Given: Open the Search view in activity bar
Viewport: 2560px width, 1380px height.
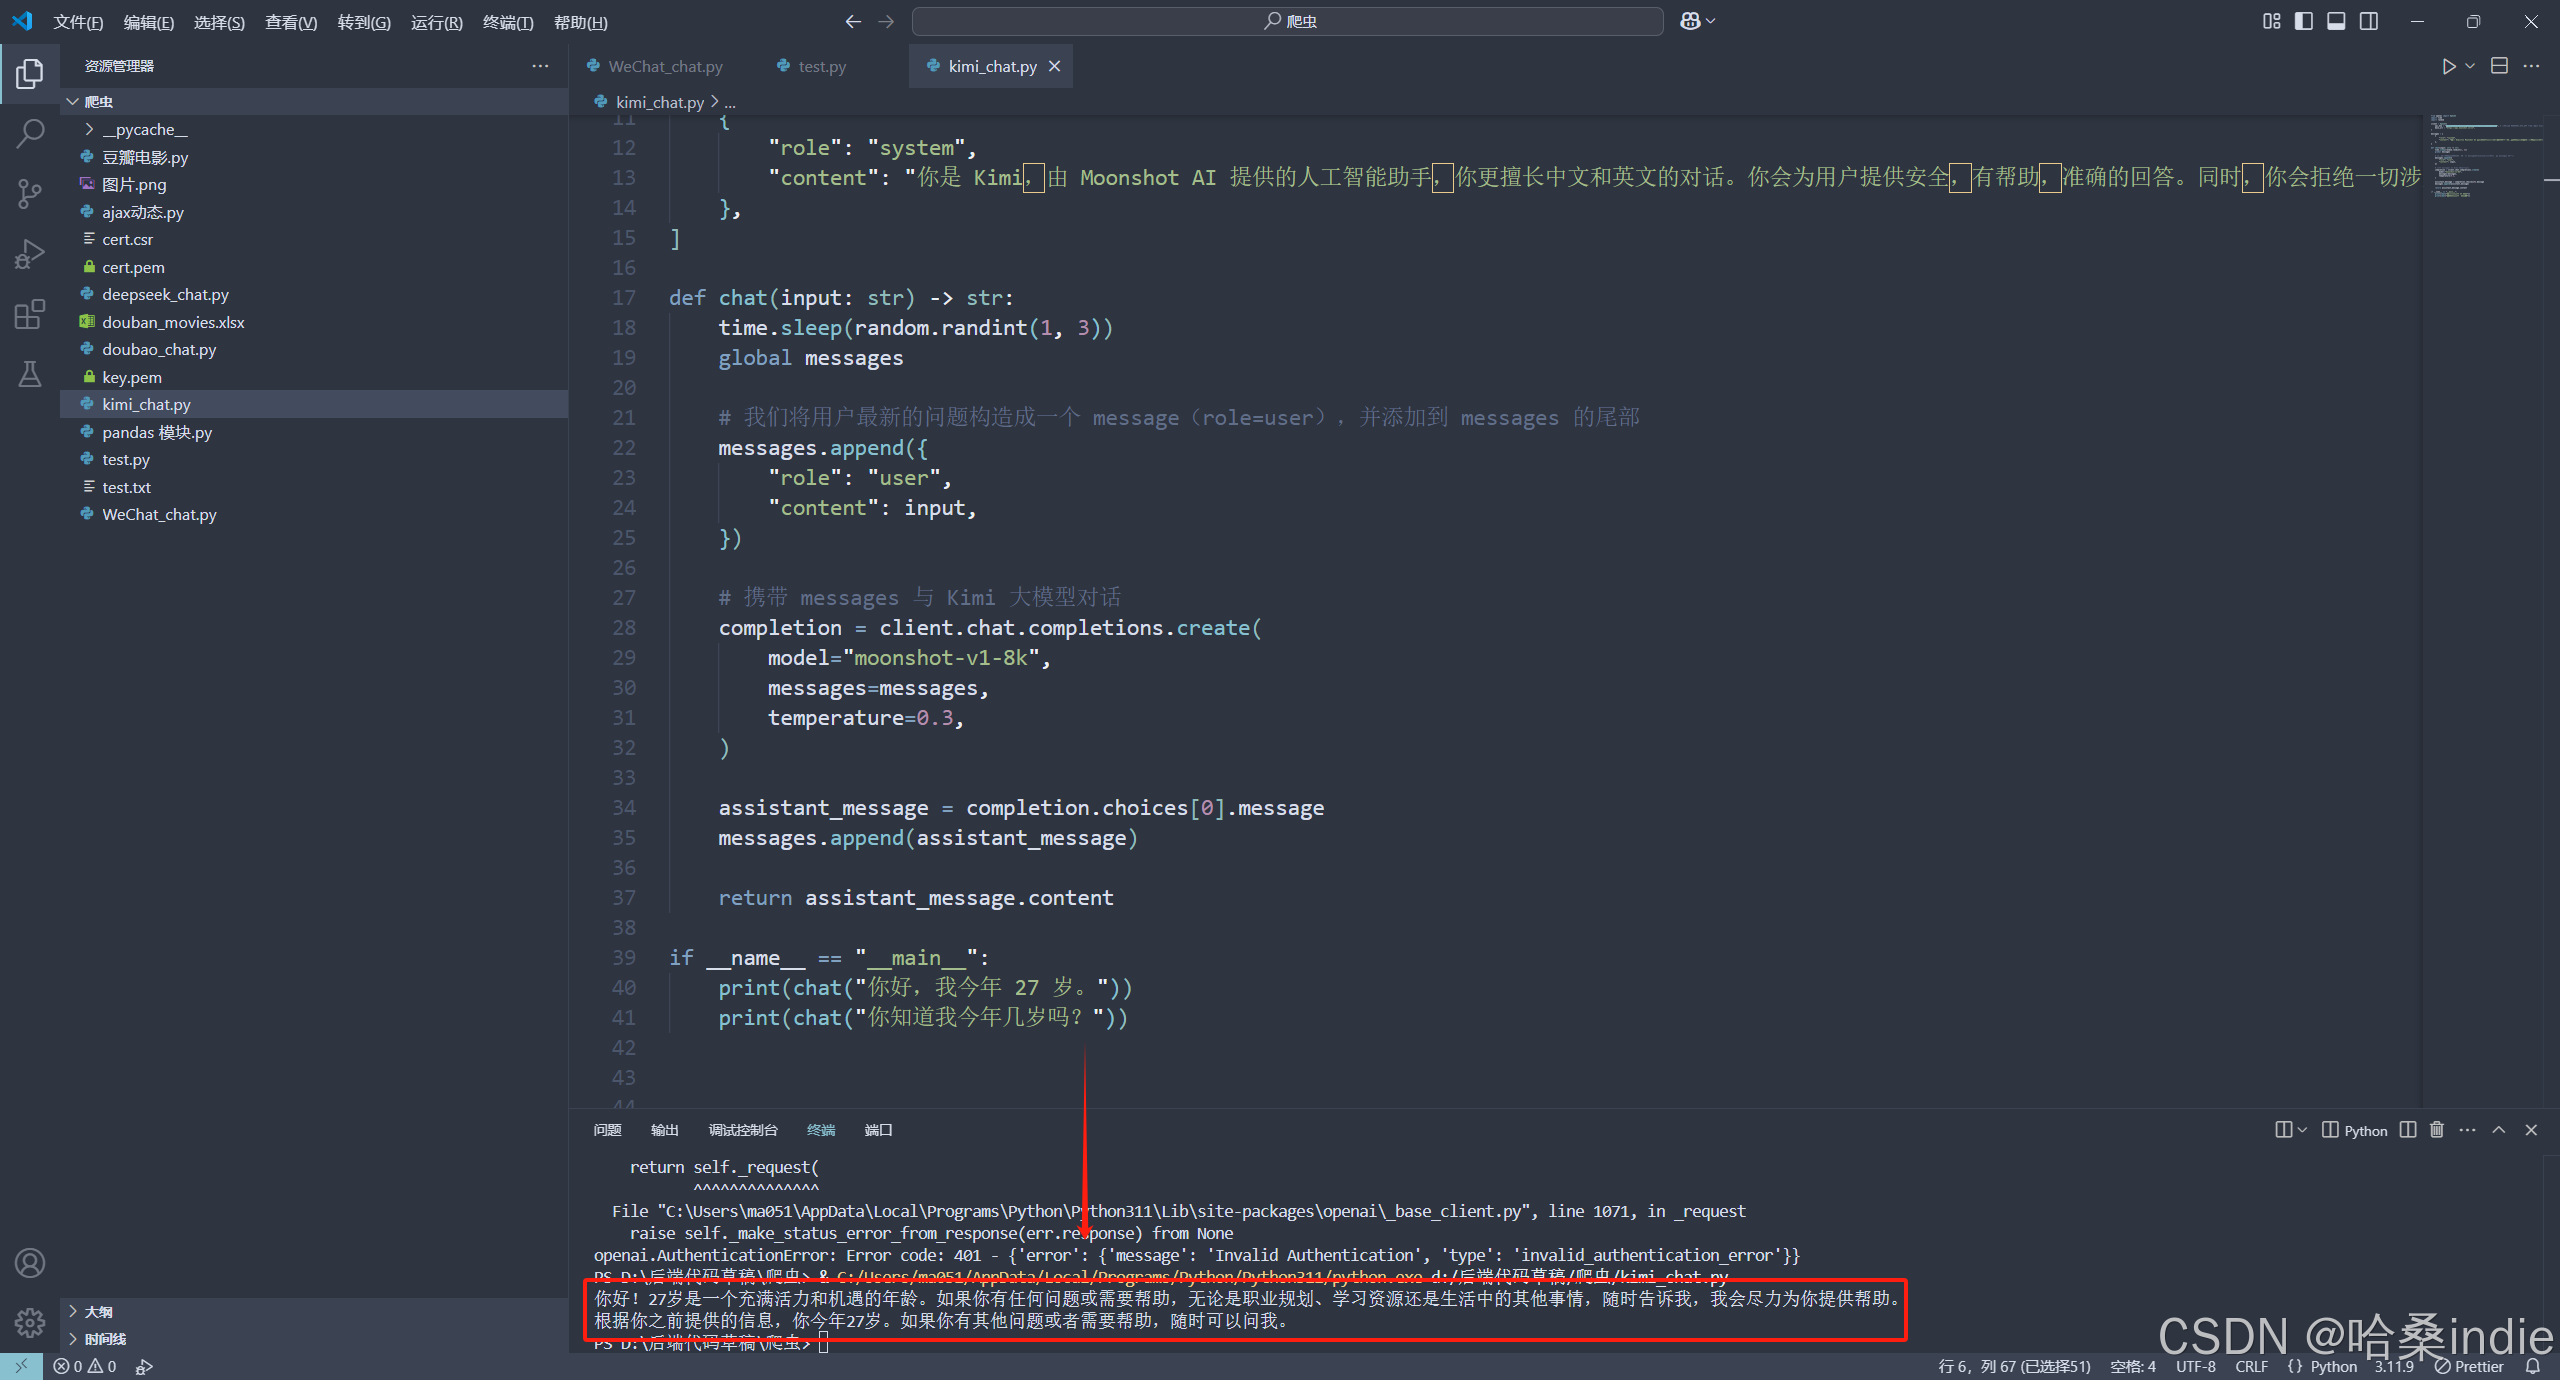Looking at the screenshot, I should (30, 132).
